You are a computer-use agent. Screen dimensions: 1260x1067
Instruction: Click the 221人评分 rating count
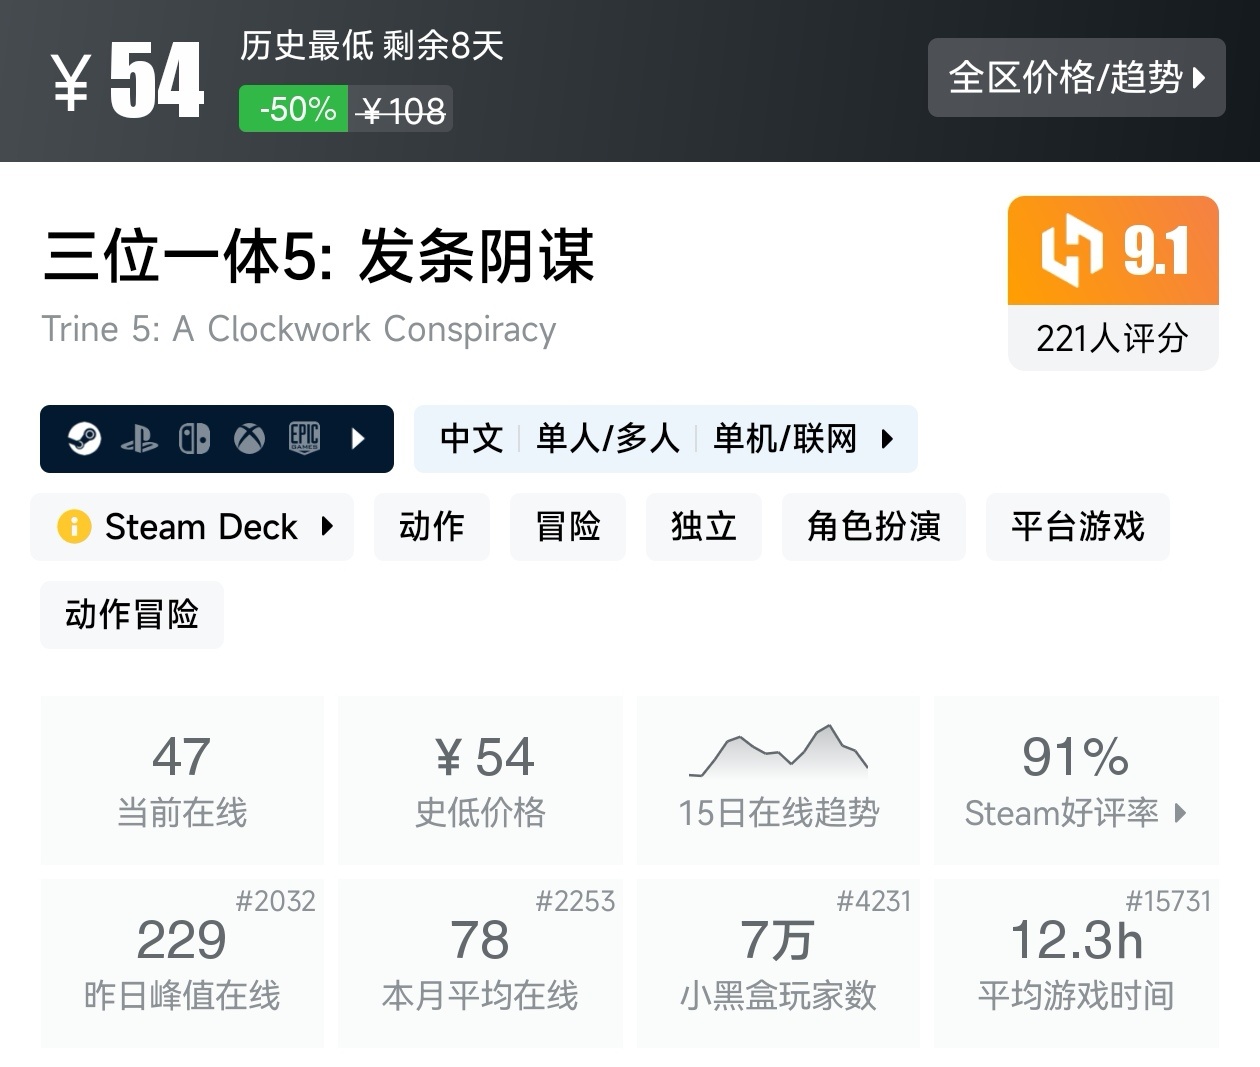(x=1112, y=338)
